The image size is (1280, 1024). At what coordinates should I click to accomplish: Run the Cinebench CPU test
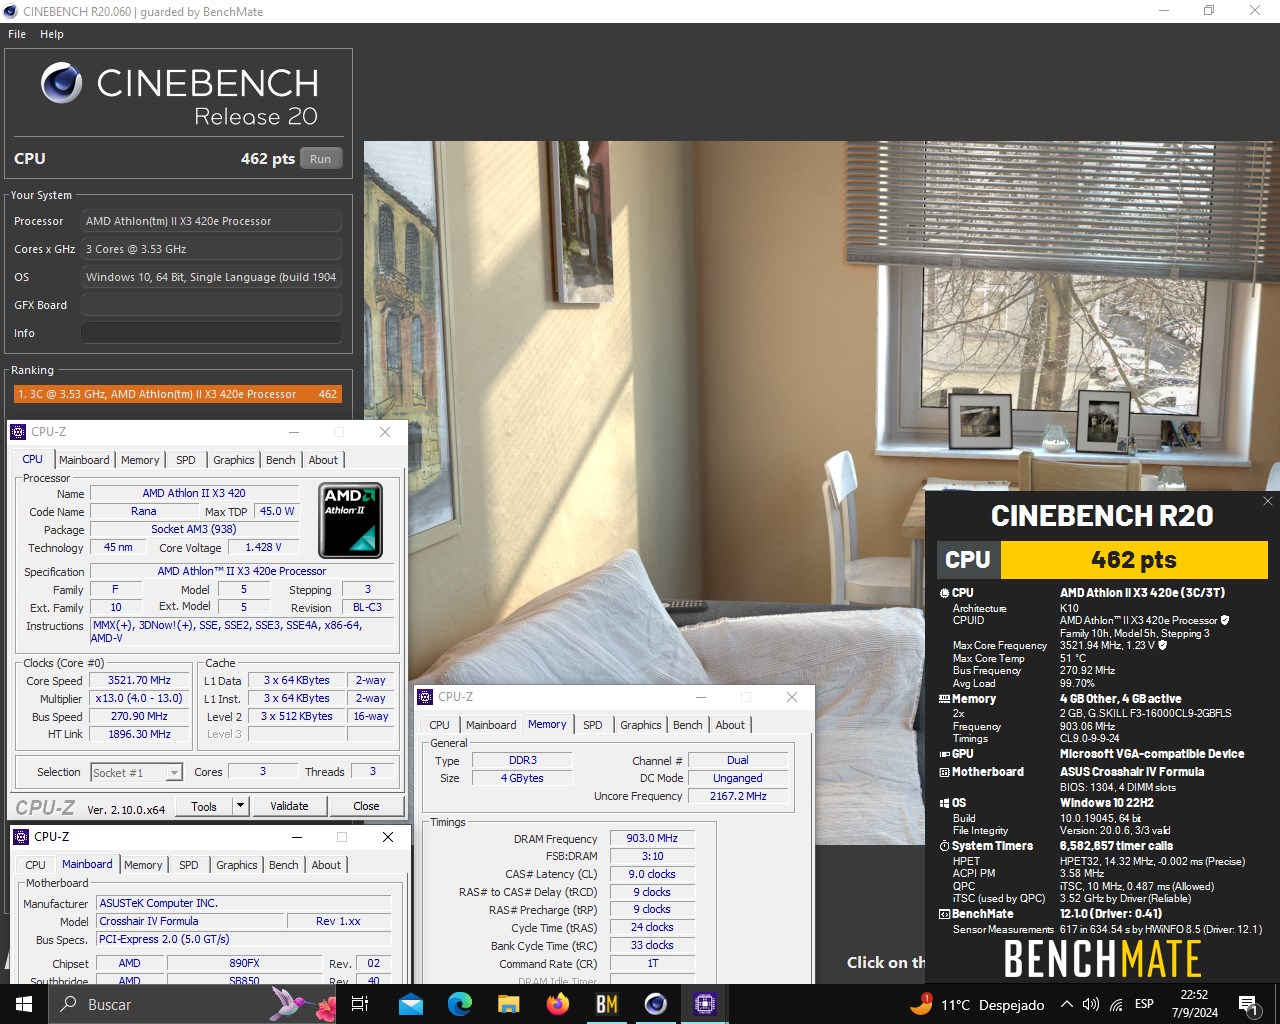tap(320, 158)
